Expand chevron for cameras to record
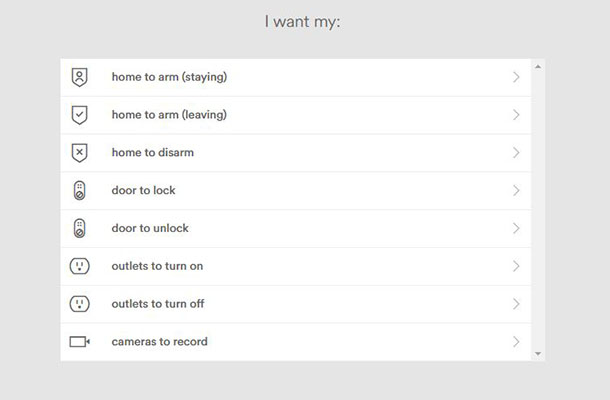Screen dimensions: 610x400 tap(516, 342)
